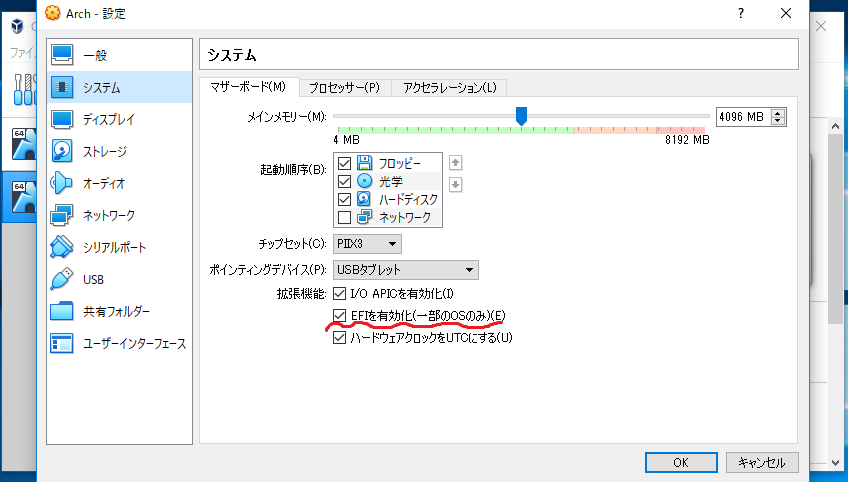The image size is (848, 482).
Task: Select the selected 64-bit VM icon in background list
Action: pos(24,197)
